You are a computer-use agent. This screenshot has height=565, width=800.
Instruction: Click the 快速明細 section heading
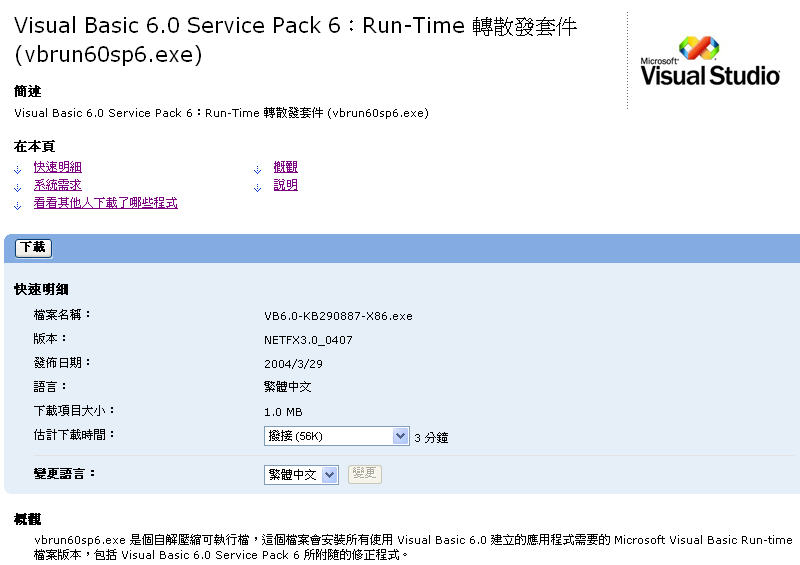41,289
